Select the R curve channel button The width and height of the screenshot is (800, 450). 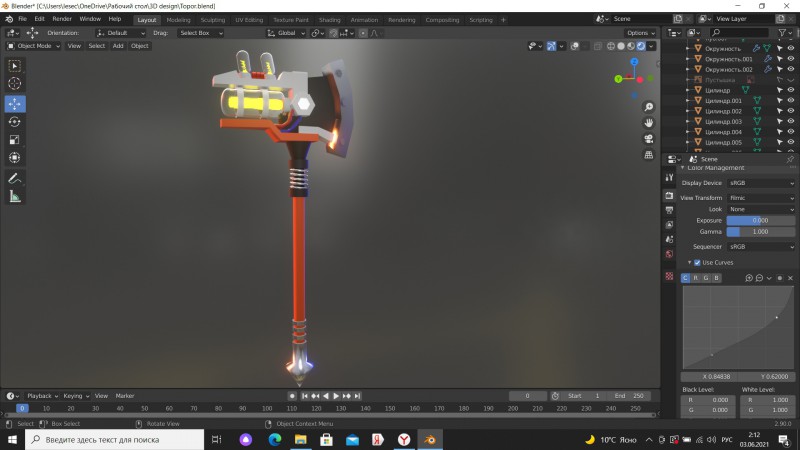695,278
